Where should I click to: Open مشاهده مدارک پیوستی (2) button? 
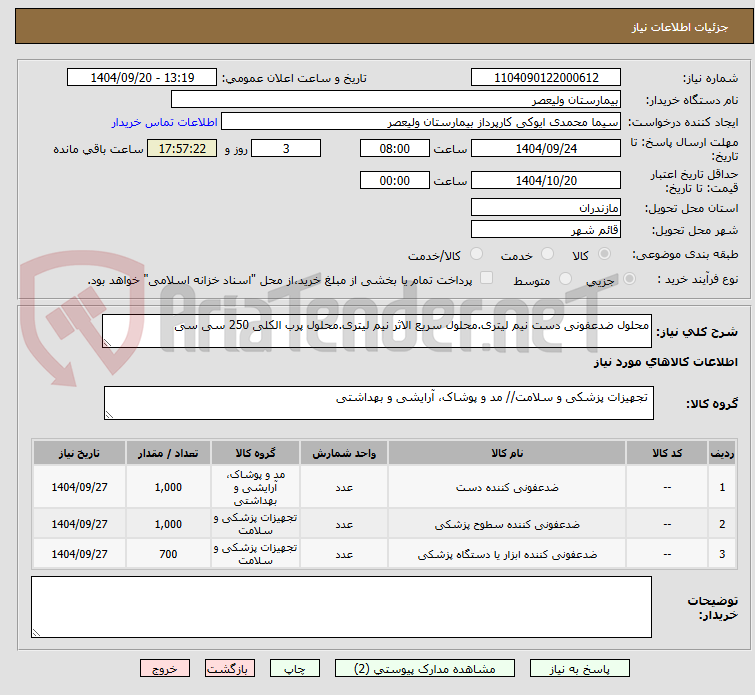tap(424, 669)
